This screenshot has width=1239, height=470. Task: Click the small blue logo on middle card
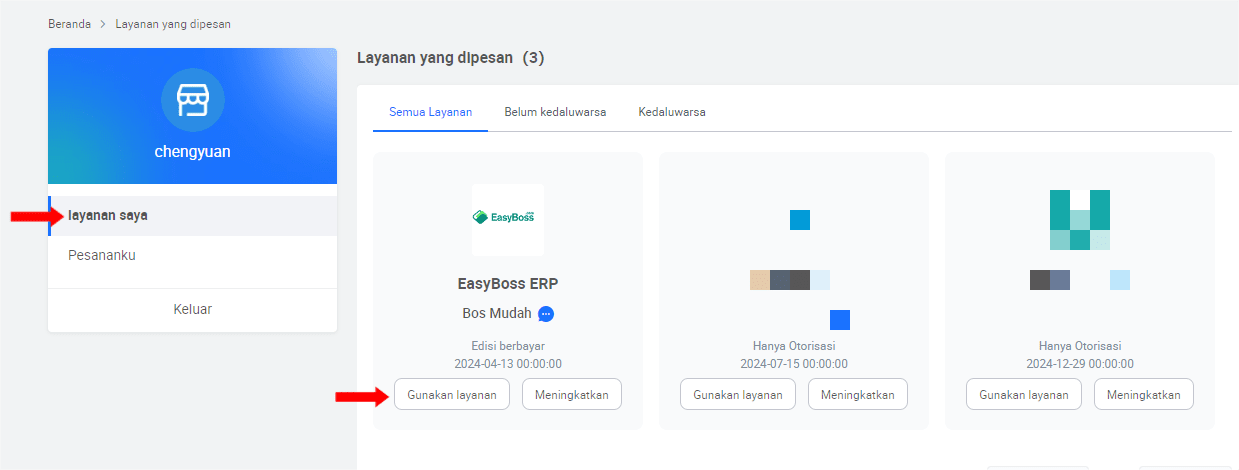799,220
